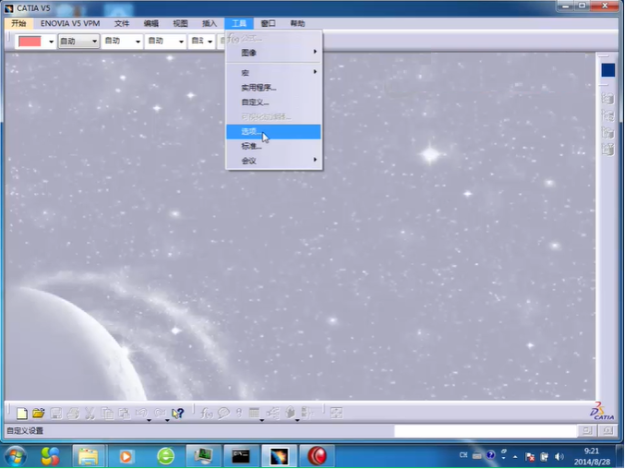The height and width of the screenshot is (469, 625).
Task: Open the media player taskbar icon
Action: tap(126, 456)
